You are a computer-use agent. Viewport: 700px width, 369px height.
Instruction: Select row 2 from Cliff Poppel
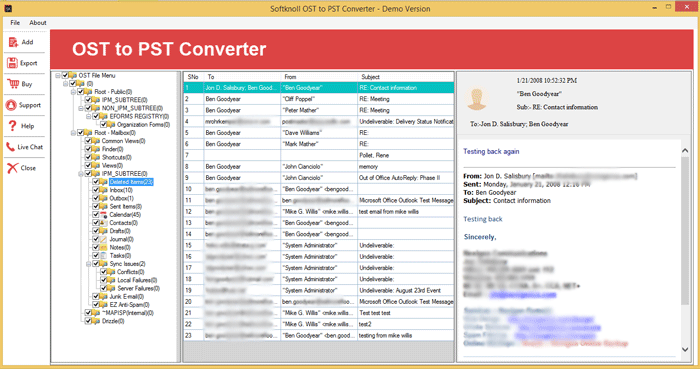[319, 99]
